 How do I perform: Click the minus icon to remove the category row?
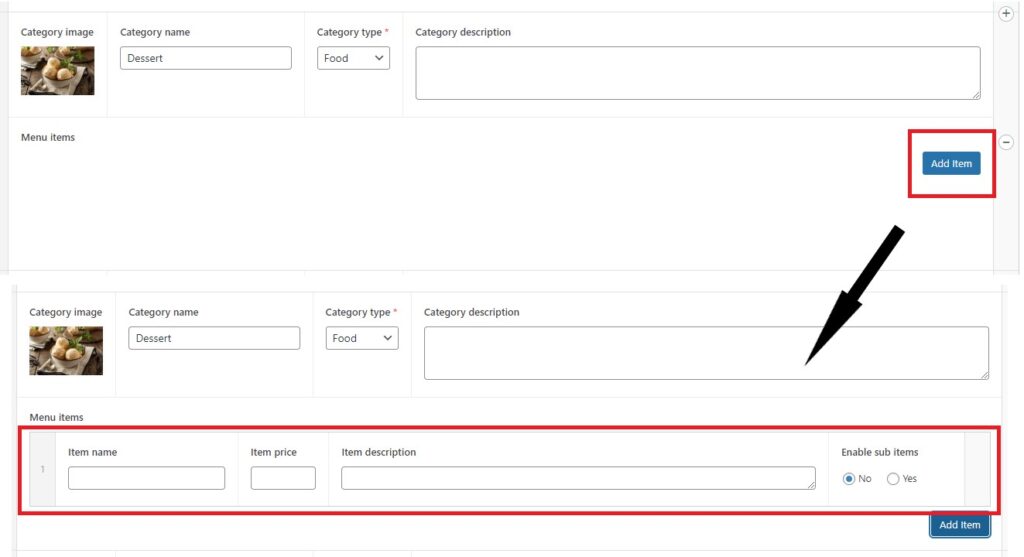(1007, 142)
